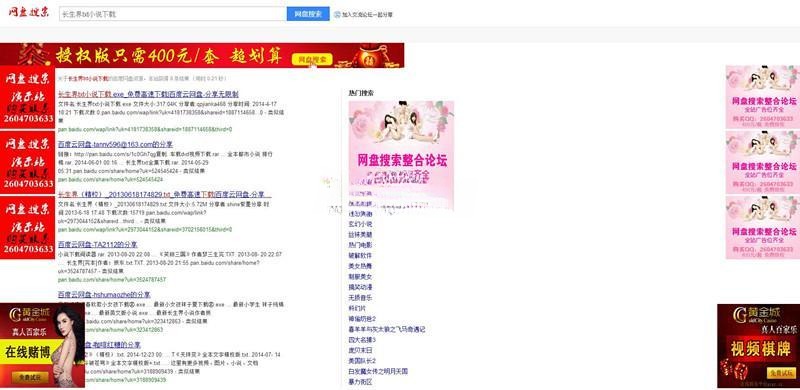Click the icon before 加入交流论坛 link
Screen dimensions: 800x390
coord(337,15)
